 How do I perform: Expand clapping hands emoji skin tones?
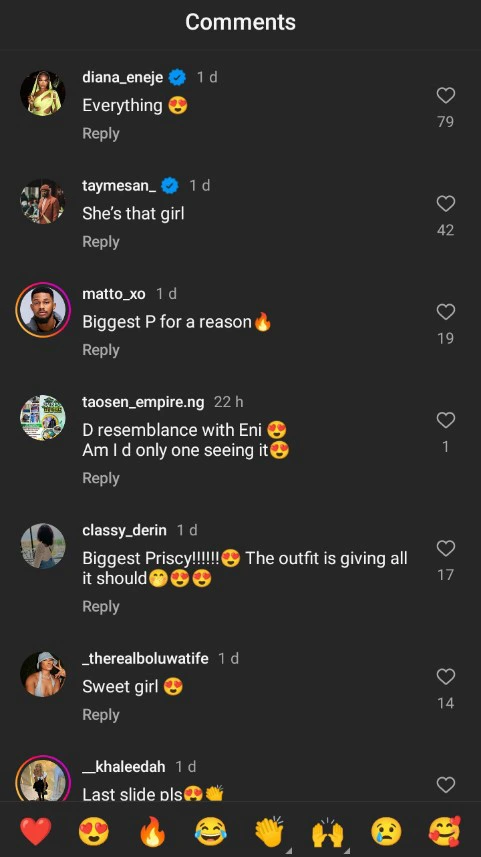269,831
